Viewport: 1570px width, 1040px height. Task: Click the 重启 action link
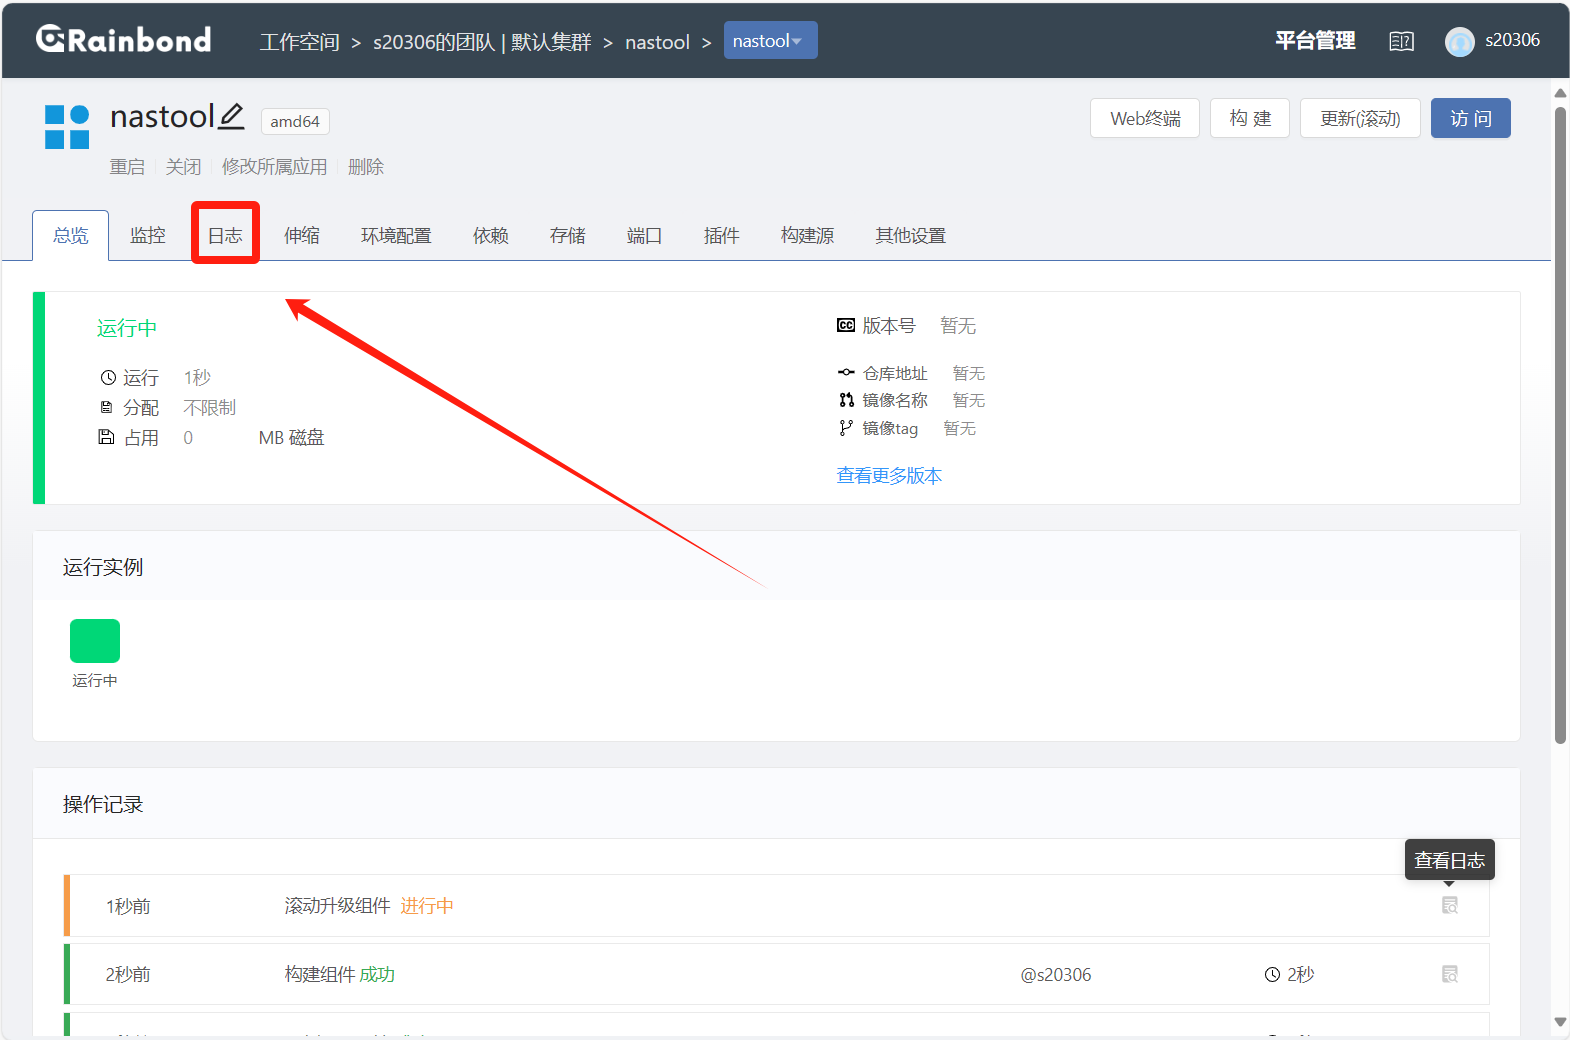click(x=127, y=167)
